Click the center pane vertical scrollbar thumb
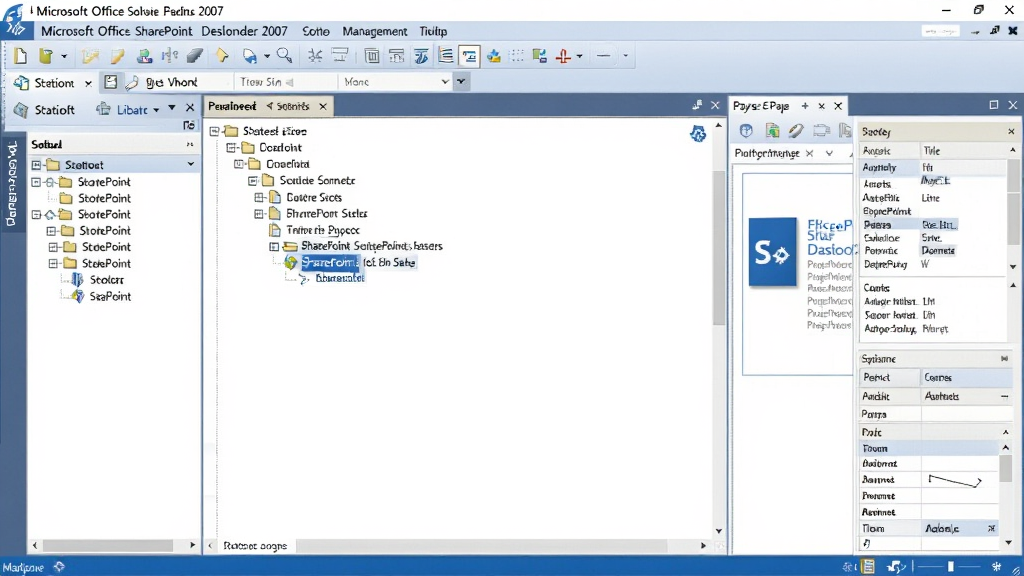This screenshot has width=1024, height=576. [x=719, y=247]
